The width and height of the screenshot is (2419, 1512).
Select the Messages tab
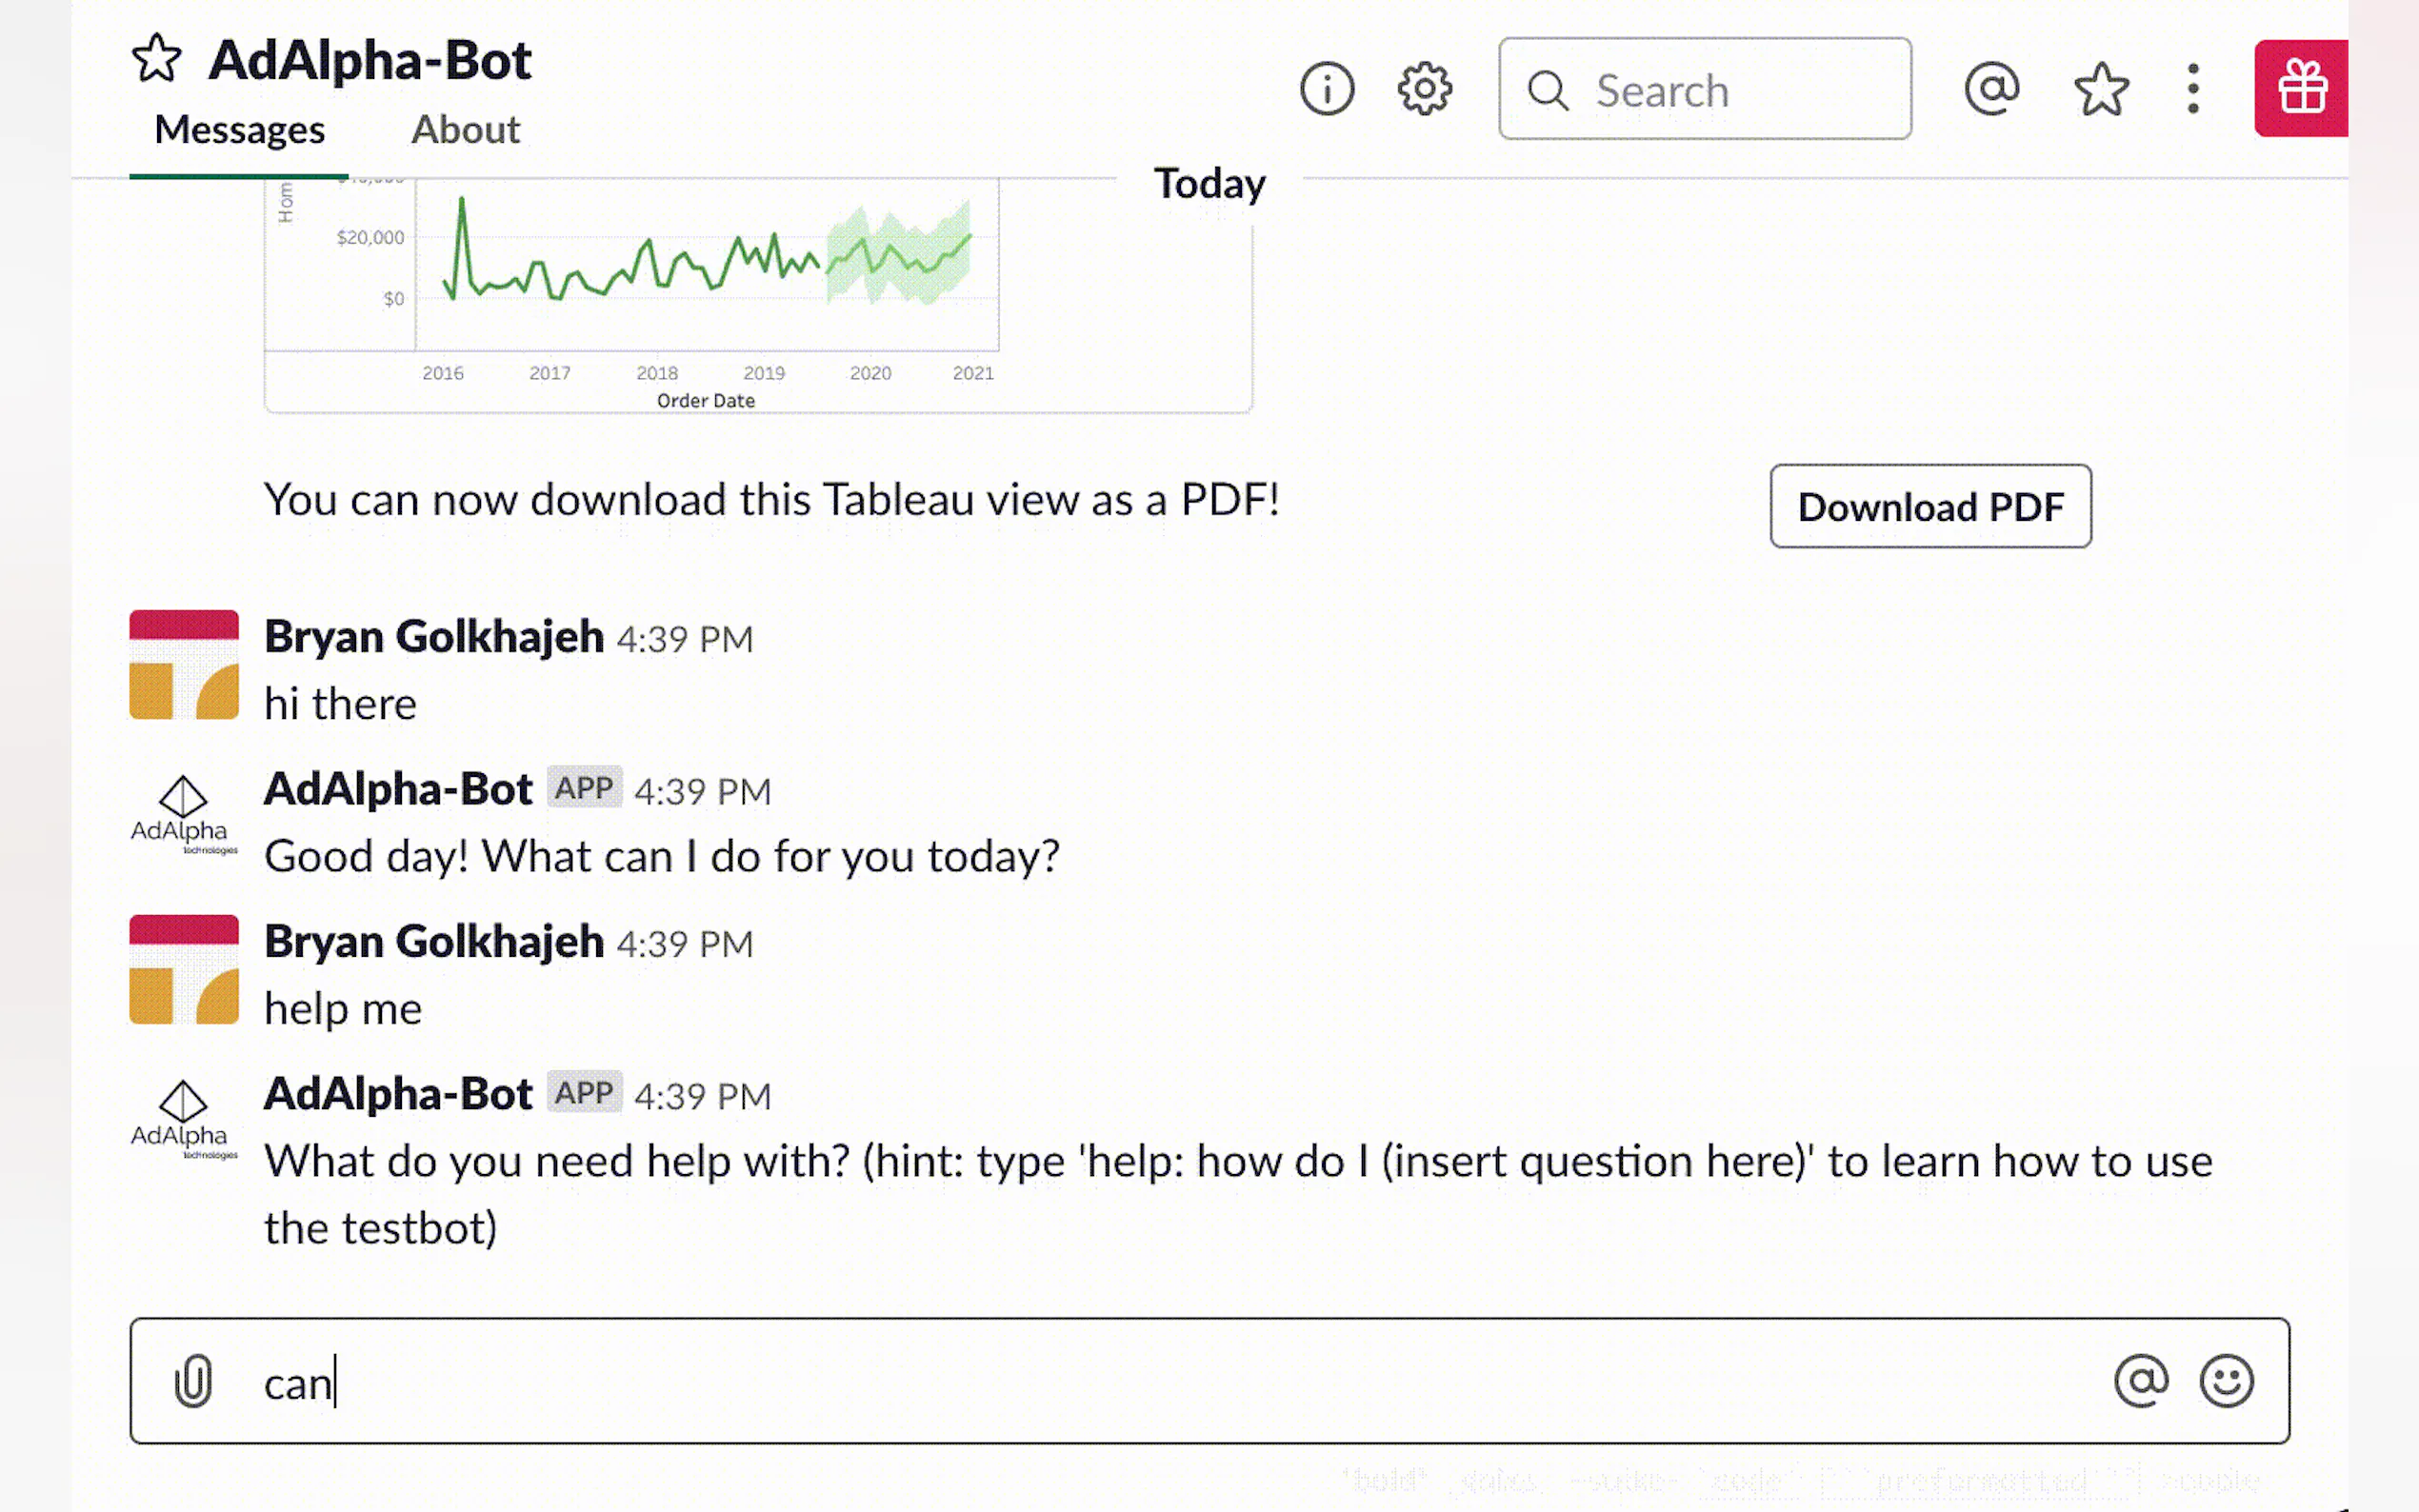[239, 130]
